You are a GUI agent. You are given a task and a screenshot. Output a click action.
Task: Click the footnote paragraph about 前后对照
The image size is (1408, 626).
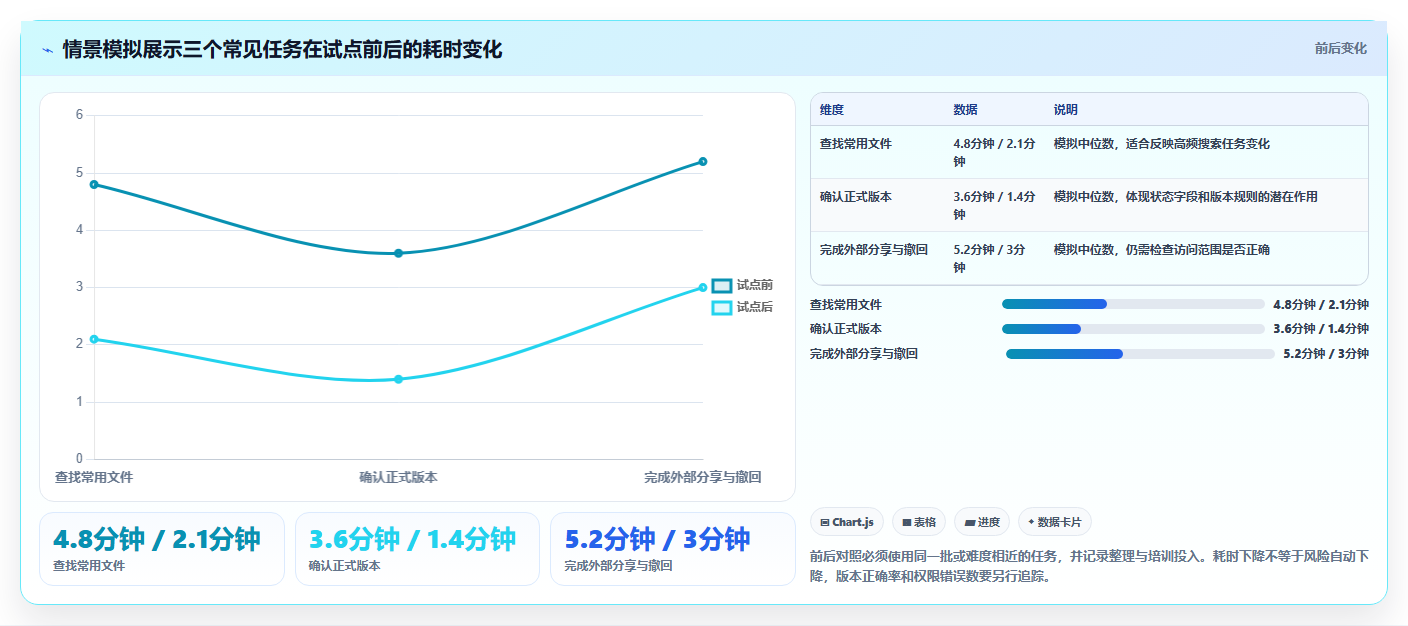[x=1089, y=566]
